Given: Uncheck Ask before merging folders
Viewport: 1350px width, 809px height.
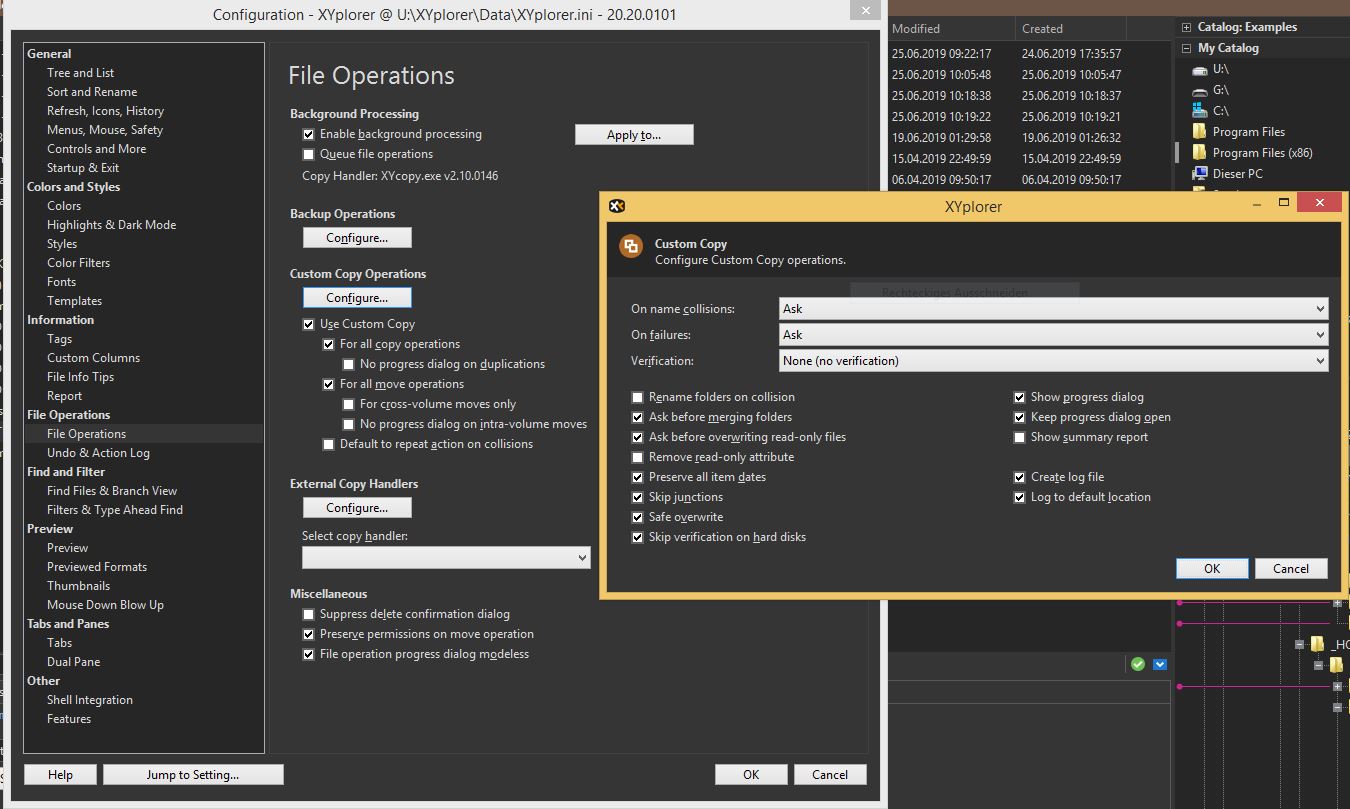Looking at the screenshot, I should click(x=637, y=417).
